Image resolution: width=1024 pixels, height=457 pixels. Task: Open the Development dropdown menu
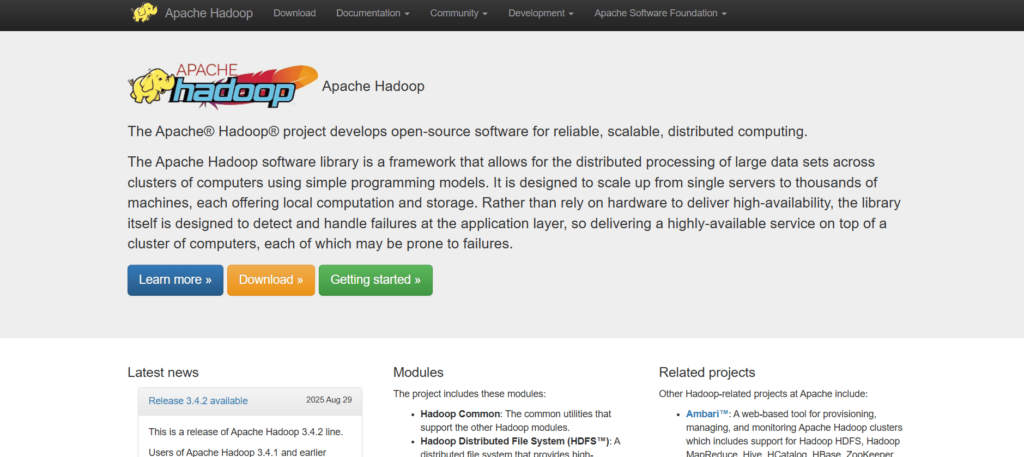541,13
